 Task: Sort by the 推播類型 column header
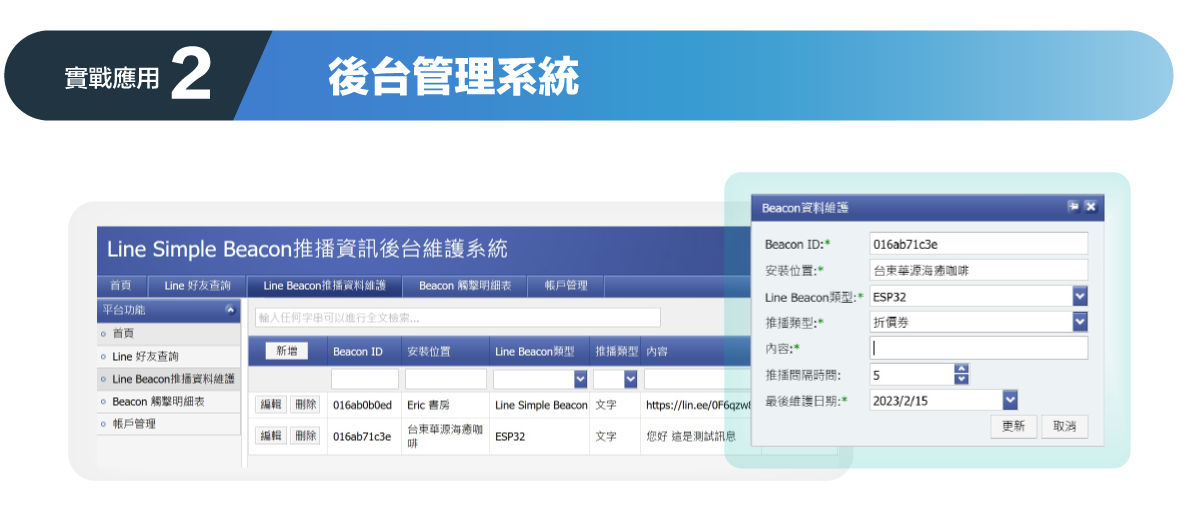[x=615, y=352]
